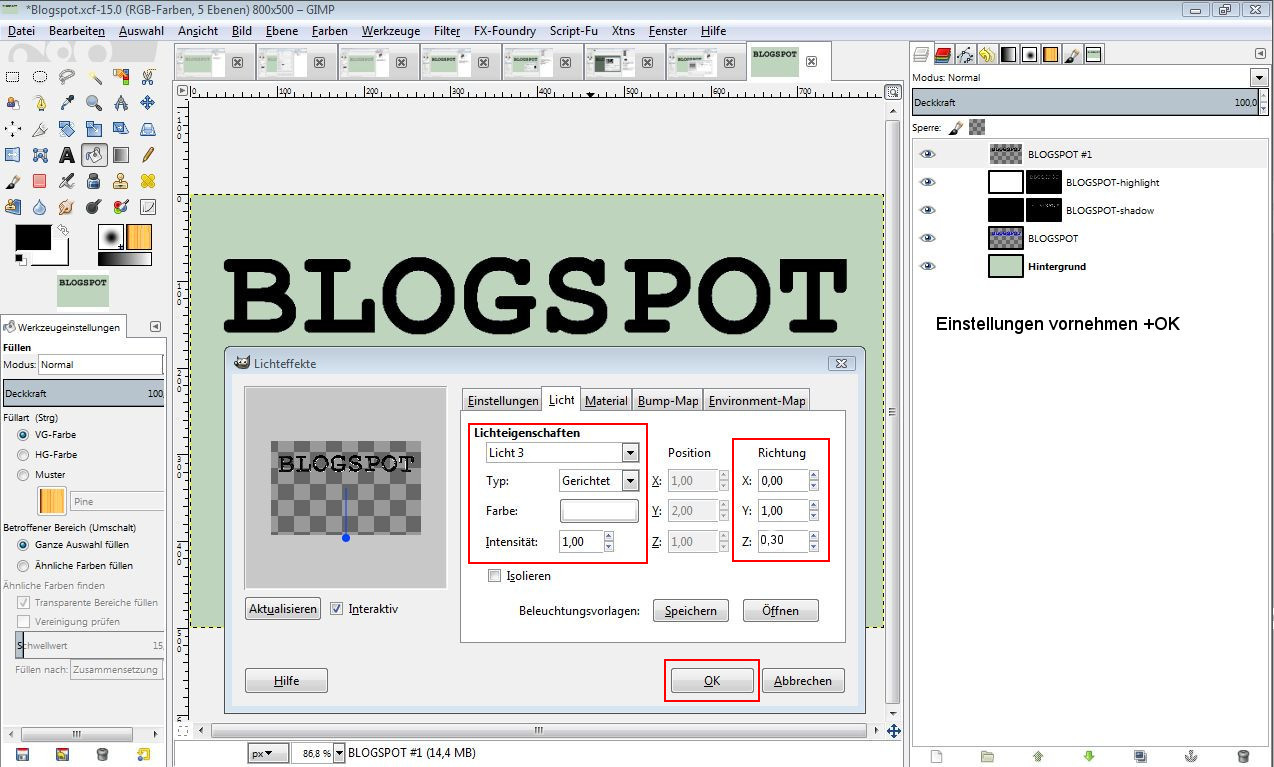The height and width of the screenshot is (767, 1274).
Task: Click the Aktualisieren preview button
Action: coord(283,608)
